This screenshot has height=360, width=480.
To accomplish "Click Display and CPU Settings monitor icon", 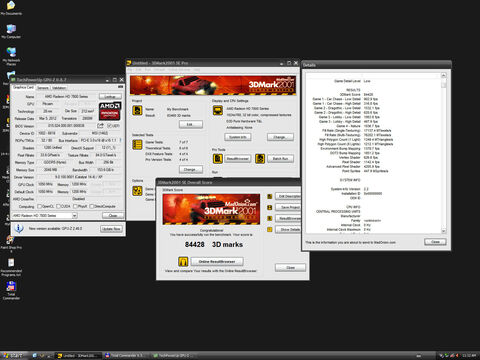I will pyautogui.click(x=218, y=110).
